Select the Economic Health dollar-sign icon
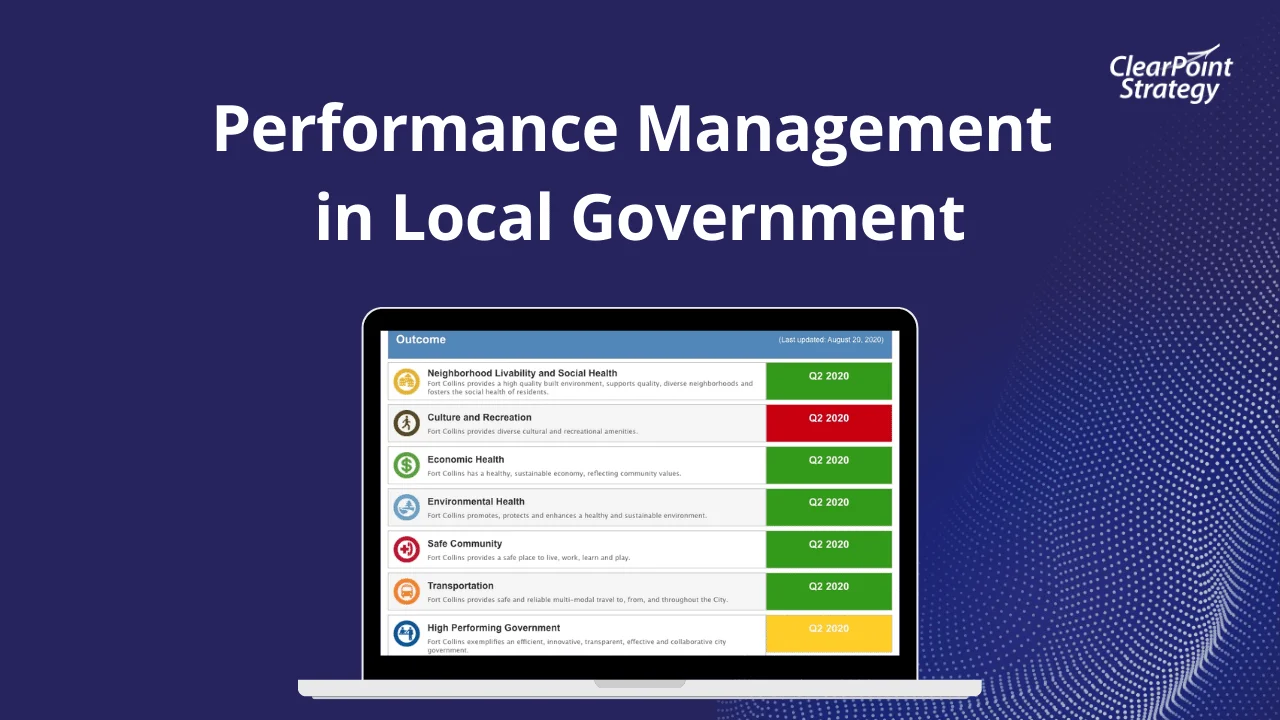This screenshot has height=720, width=1280. (x=406, y=464)
